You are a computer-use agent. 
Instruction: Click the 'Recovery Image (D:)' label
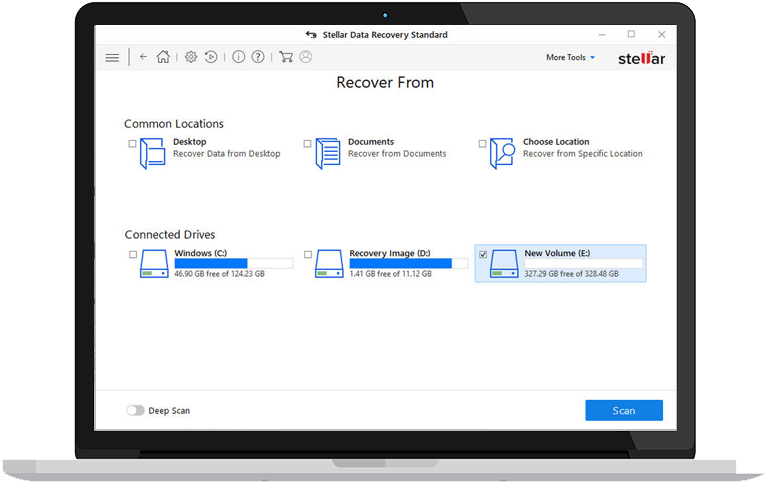pos(389,253)
